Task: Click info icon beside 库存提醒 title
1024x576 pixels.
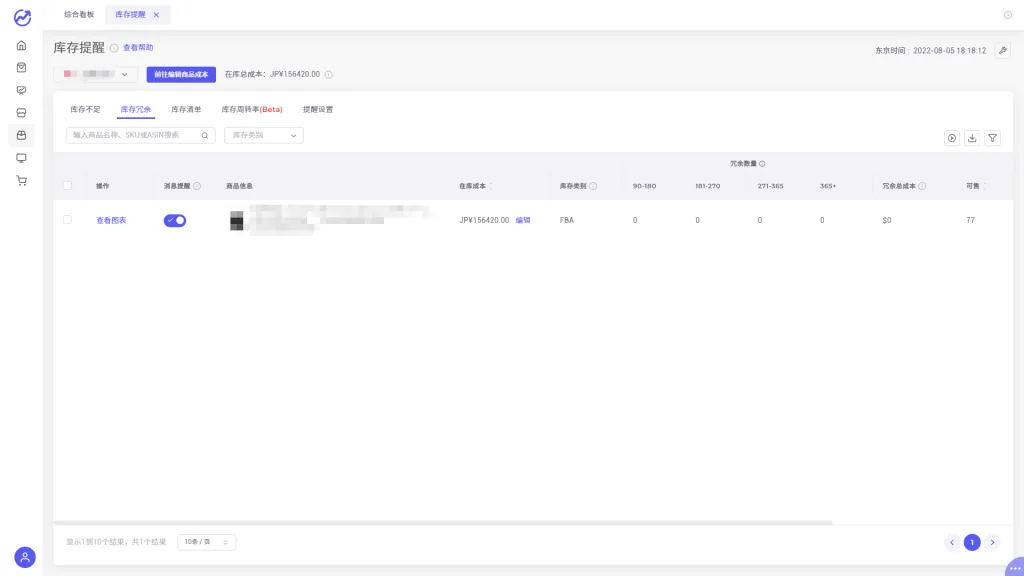Action: [114, 48]
